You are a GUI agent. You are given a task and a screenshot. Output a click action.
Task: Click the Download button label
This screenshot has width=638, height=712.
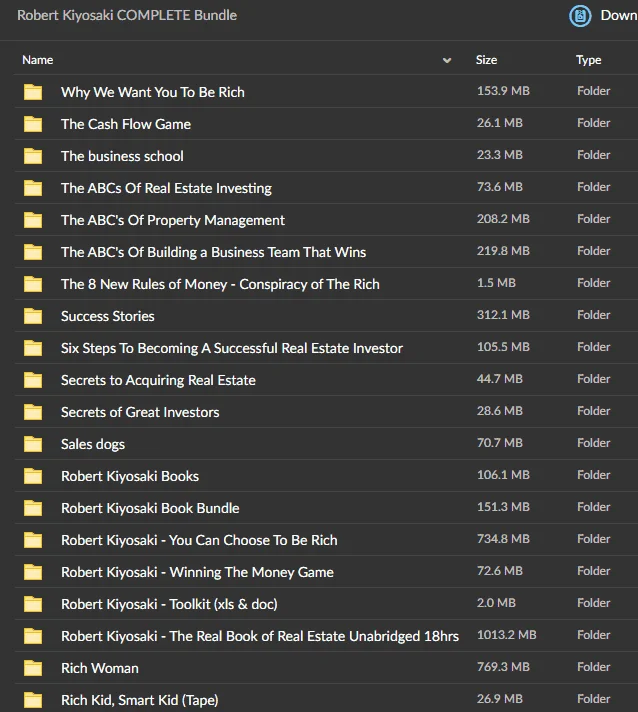click(619, 15)
